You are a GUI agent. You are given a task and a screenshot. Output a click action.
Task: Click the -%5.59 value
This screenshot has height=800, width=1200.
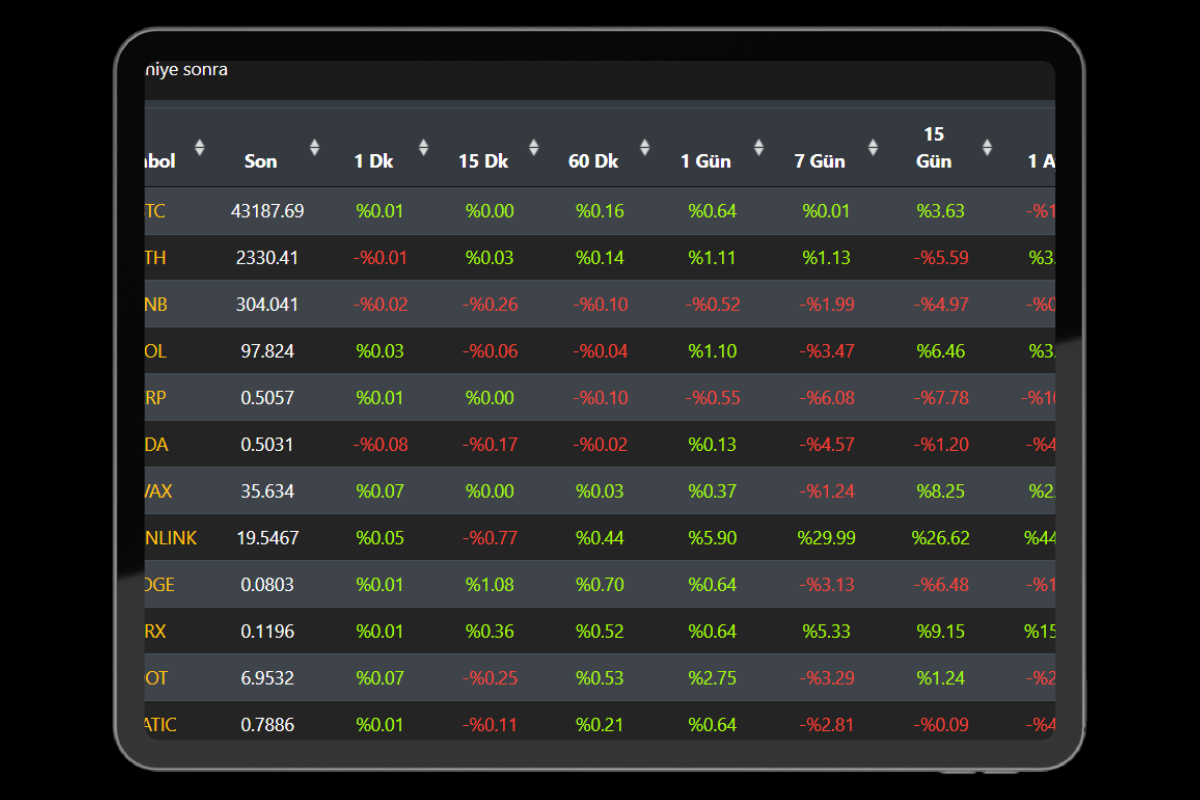pos(940,258)
